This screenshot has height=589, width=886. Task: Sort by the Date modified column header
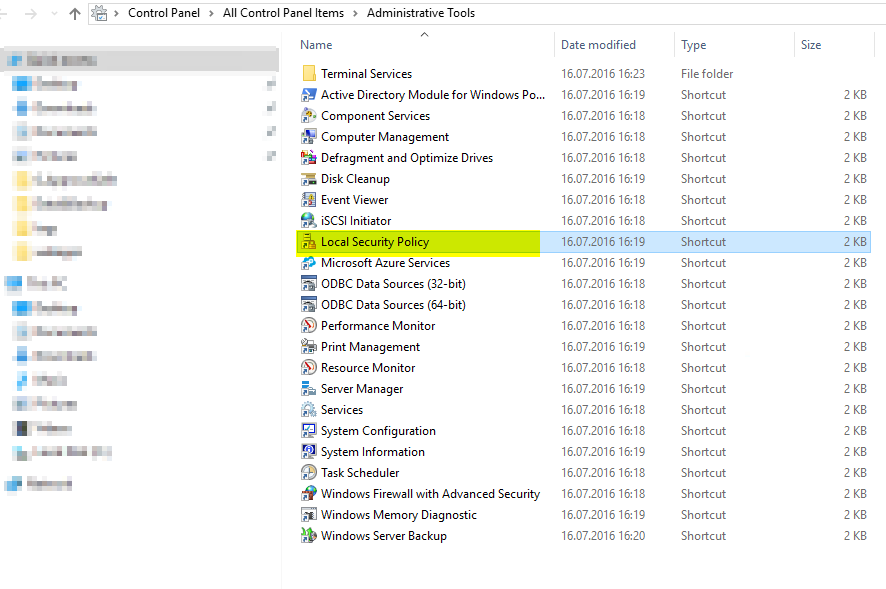(x=598, y=45)
